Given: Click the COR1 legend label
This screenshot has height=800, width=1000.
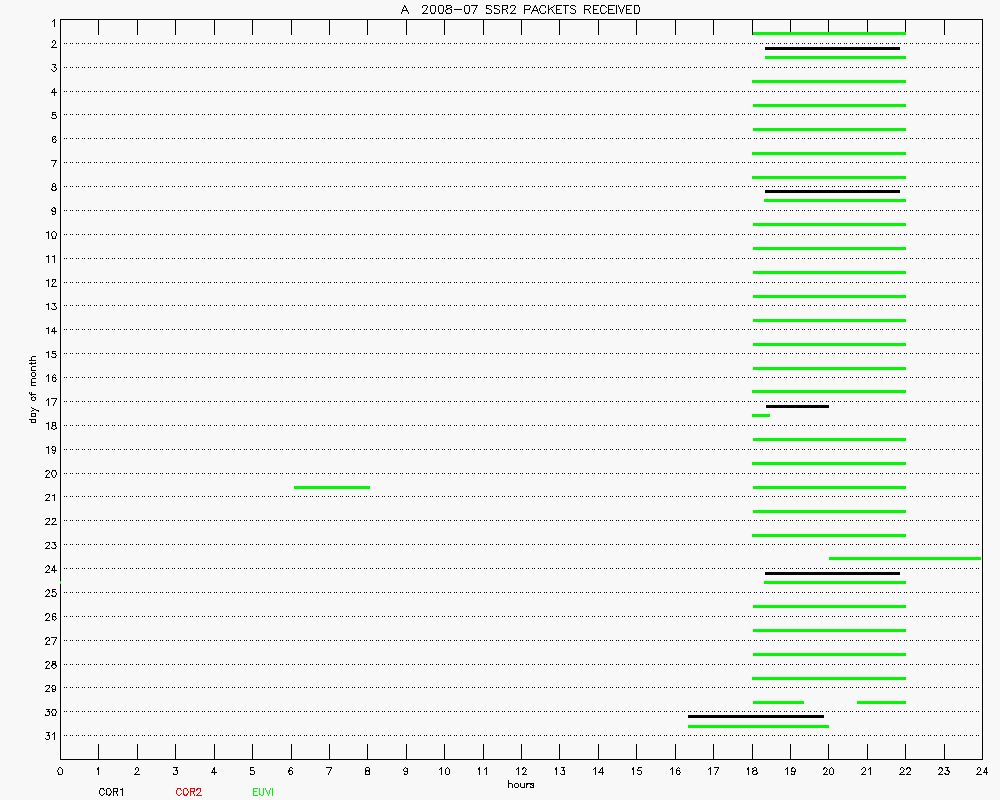Looking at the screenshot, I should pyautogui.click(x=111, y=792).
